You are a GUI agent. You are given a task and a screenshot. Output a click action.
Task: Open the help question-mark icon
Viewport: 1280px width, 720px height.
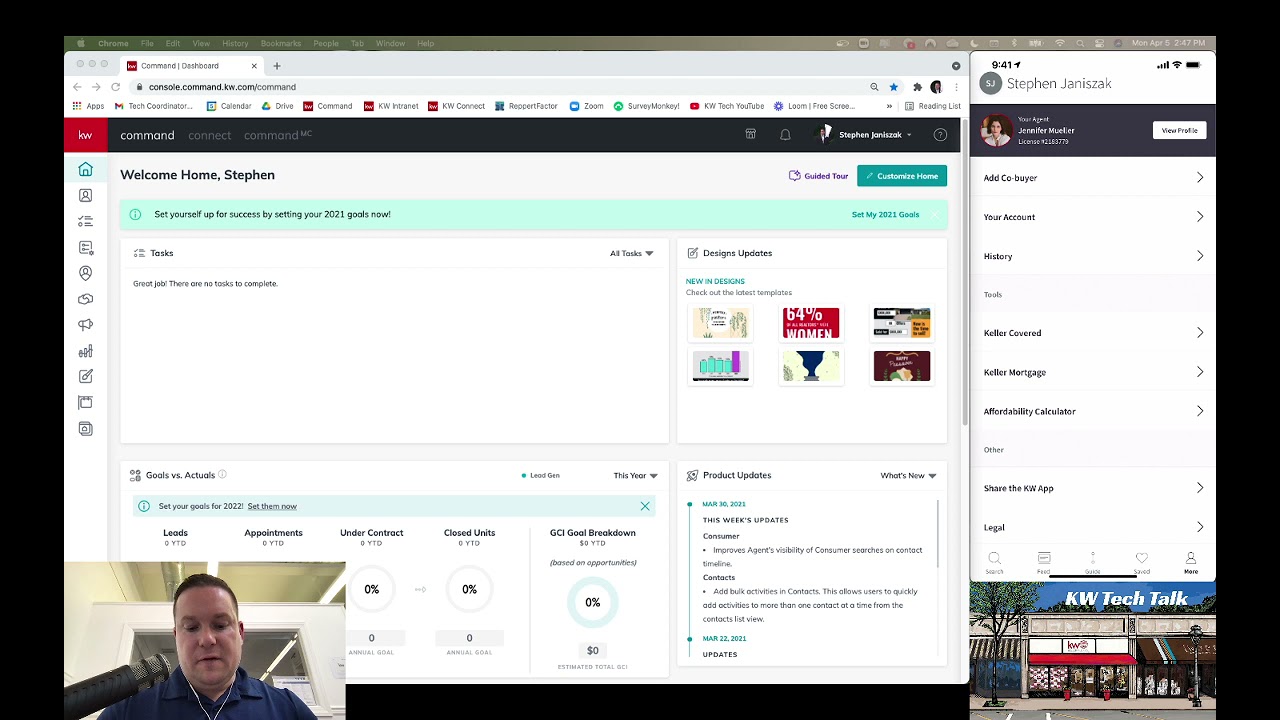tap(939, 134)
